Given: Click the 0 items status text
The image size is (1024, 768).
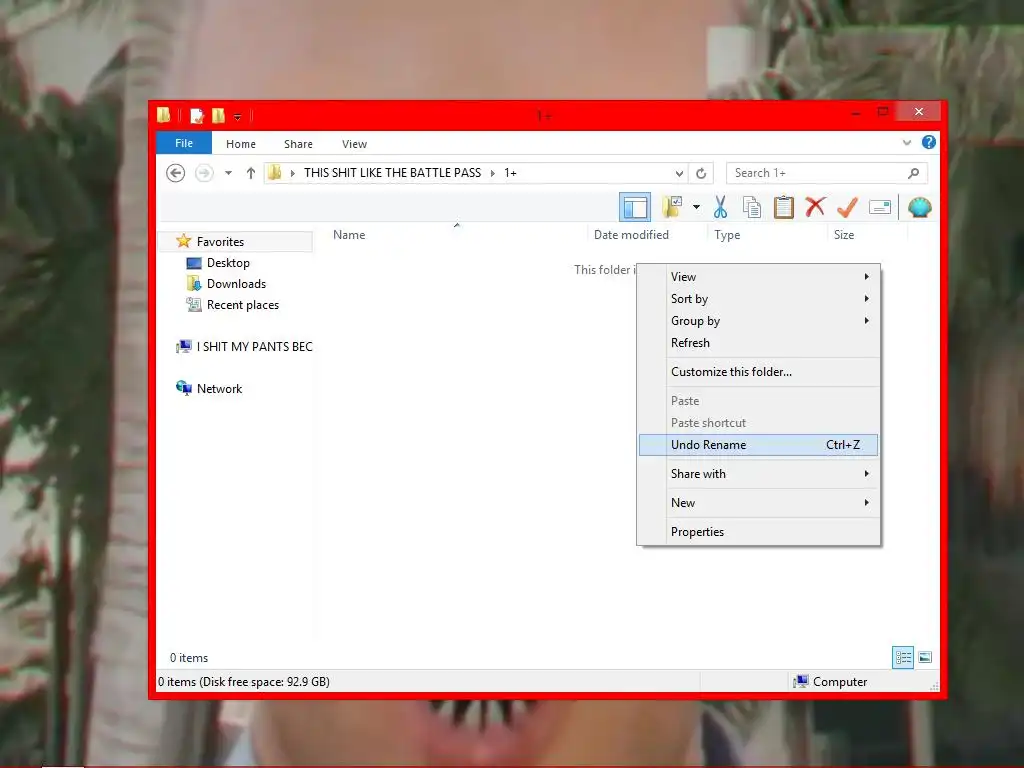Looking at the screenshot, I should point(189,658).
